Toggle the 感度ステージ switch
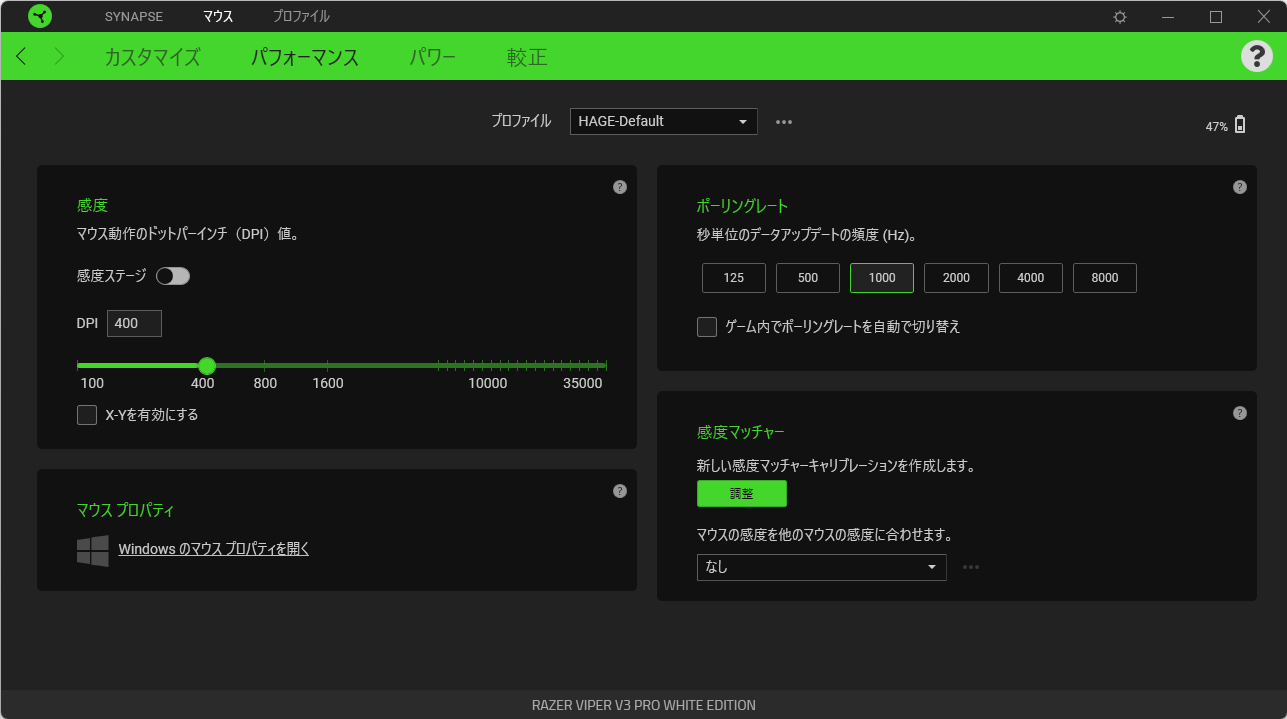The image size is (1287, 719). tap(173, 276)
